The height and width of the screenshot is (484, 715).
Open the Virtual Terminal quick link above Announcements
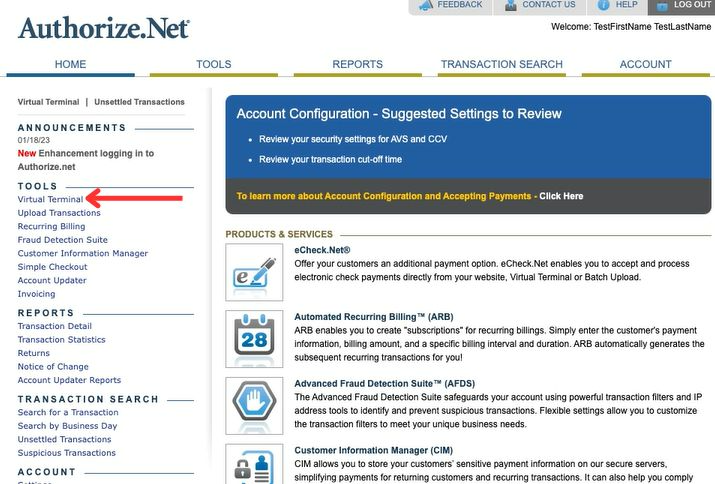point(48,102)
